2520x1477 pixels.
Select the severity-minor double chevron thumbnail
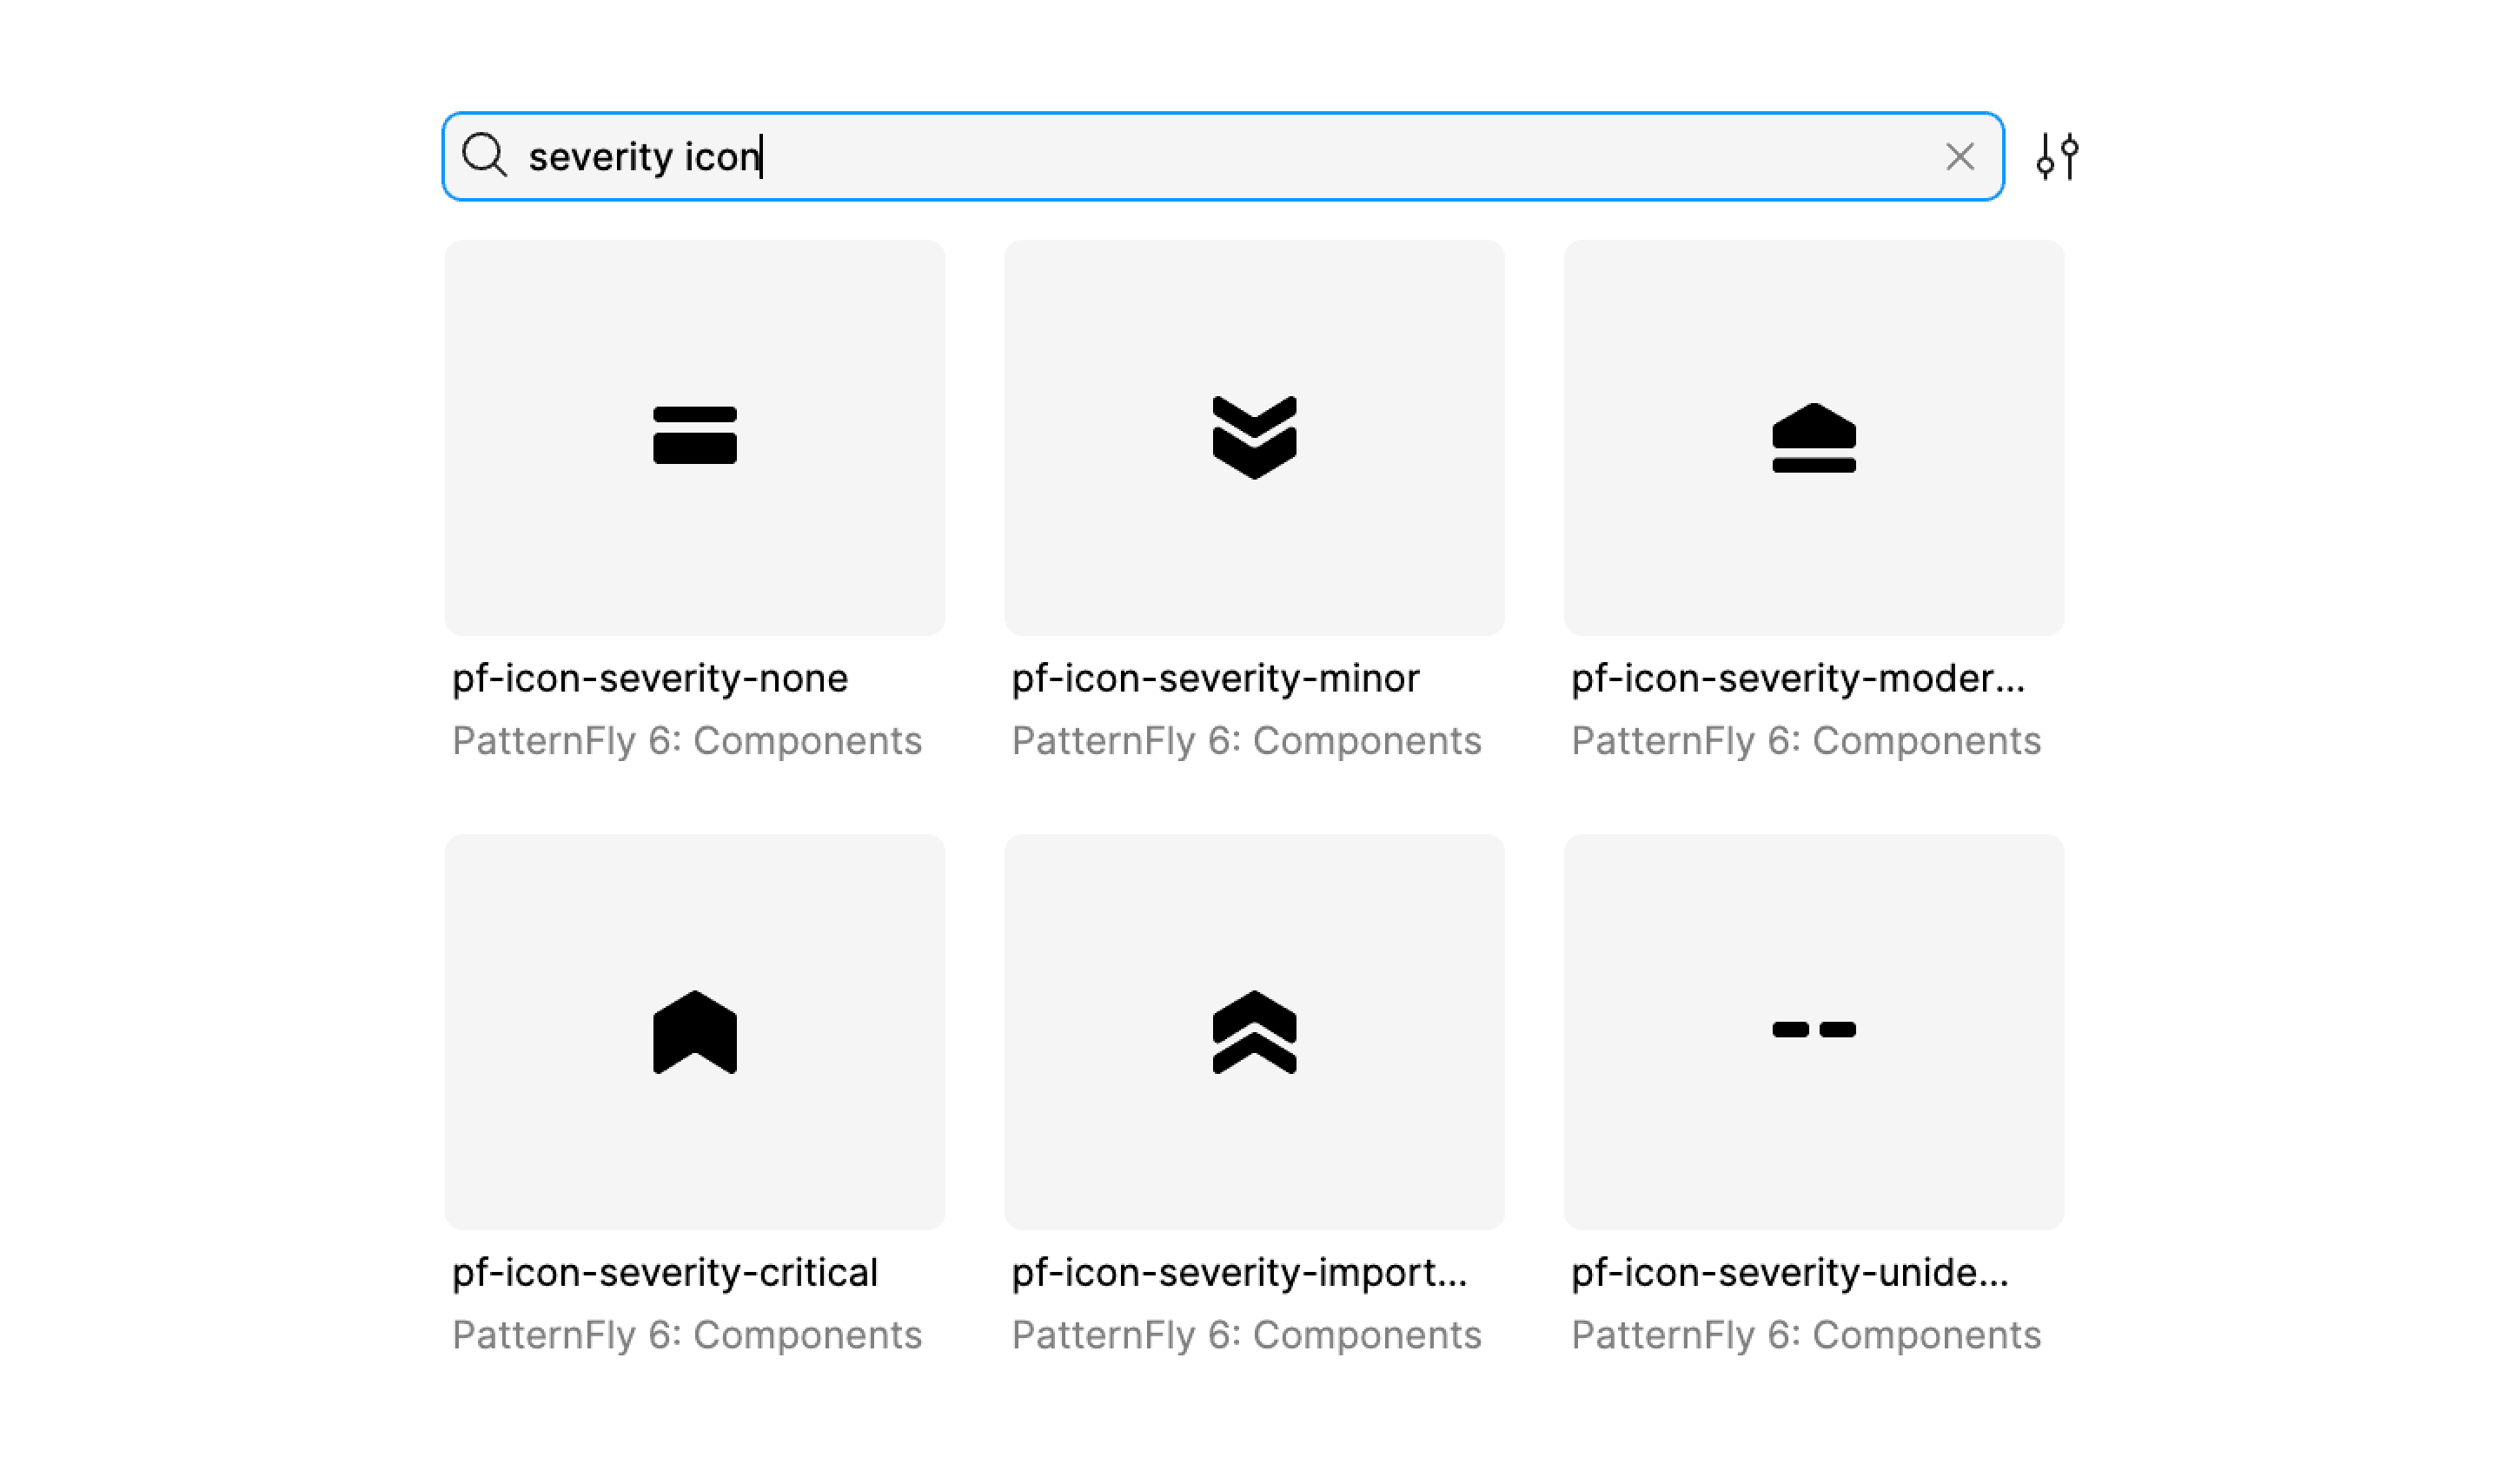tap(1254, 438)
